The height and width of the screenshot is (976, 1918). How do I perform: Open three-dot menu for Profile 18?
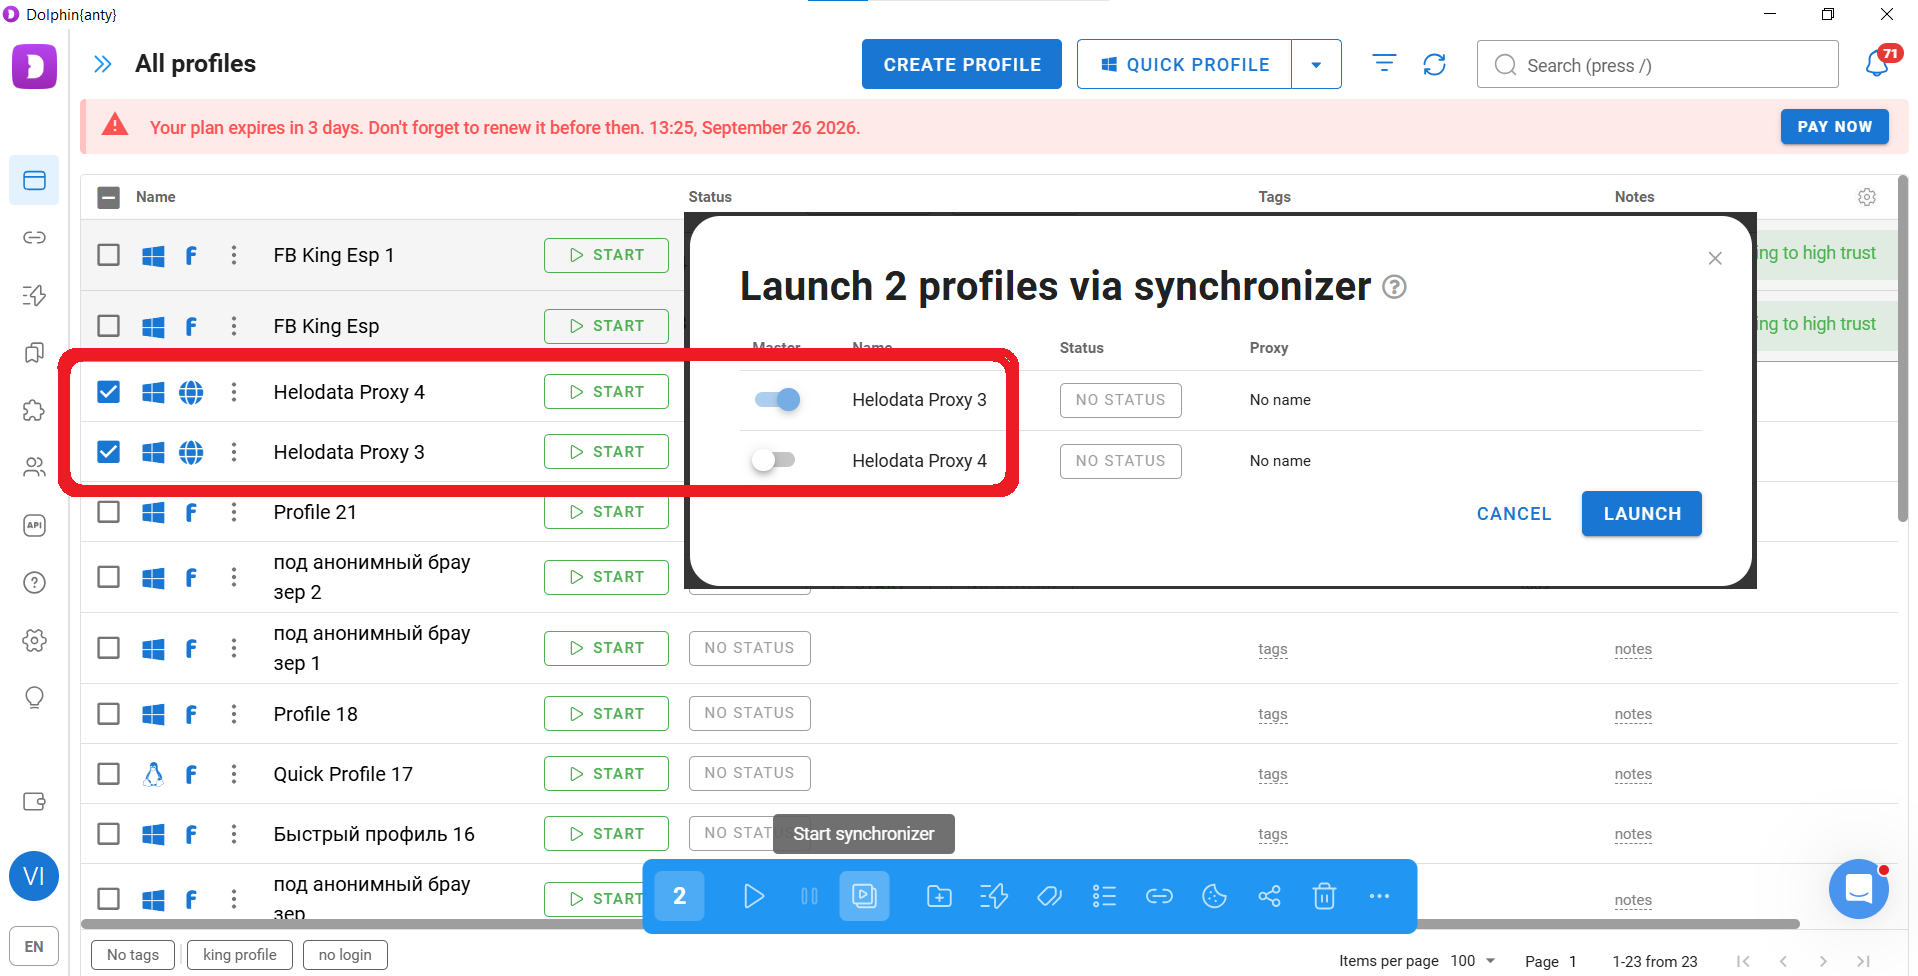click(234, 714)
